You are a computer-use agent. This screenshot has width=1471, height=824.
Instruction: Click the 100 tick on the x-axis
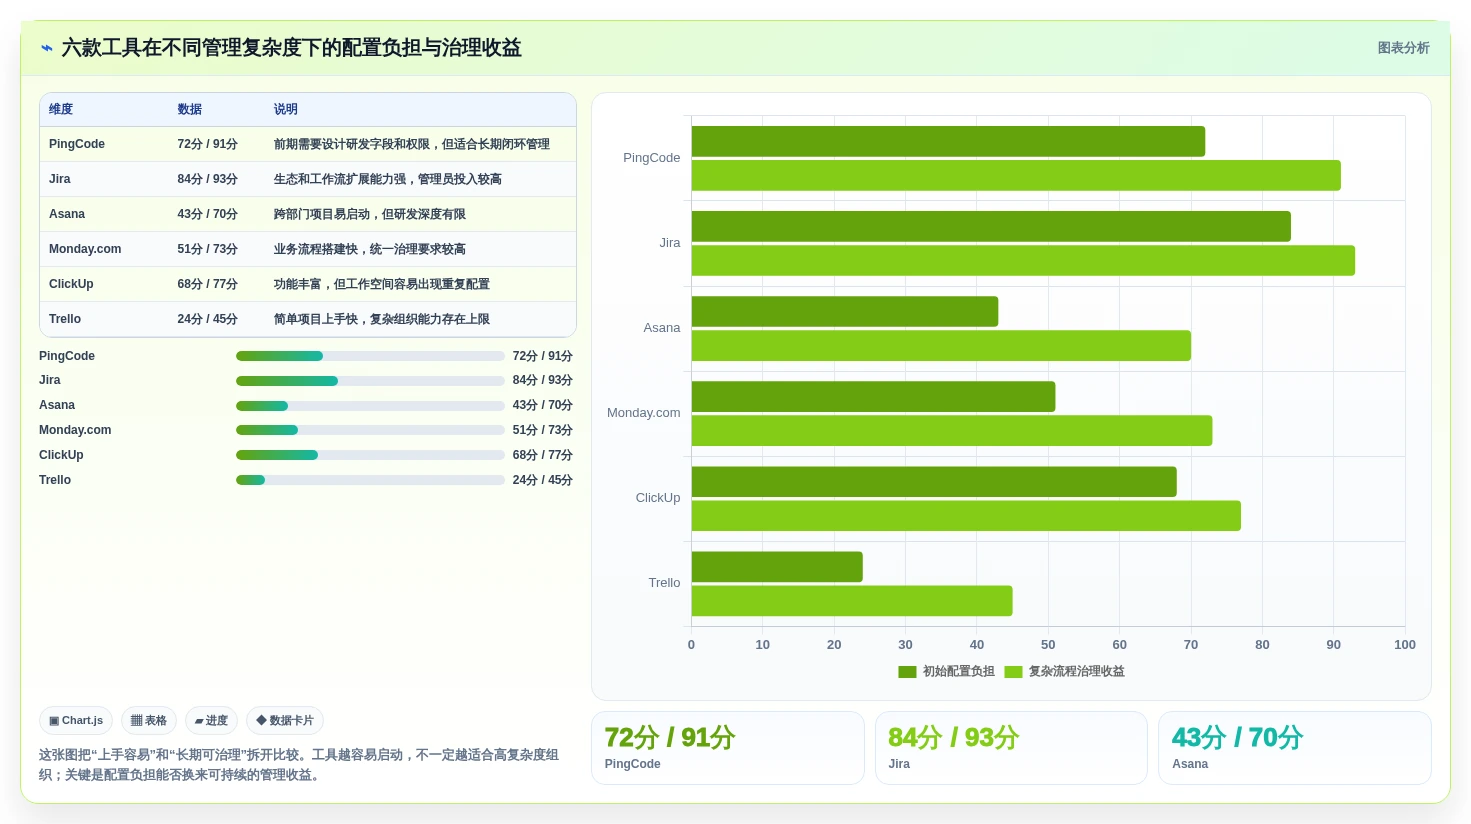pyautogui.click(x=1405, y=645)
